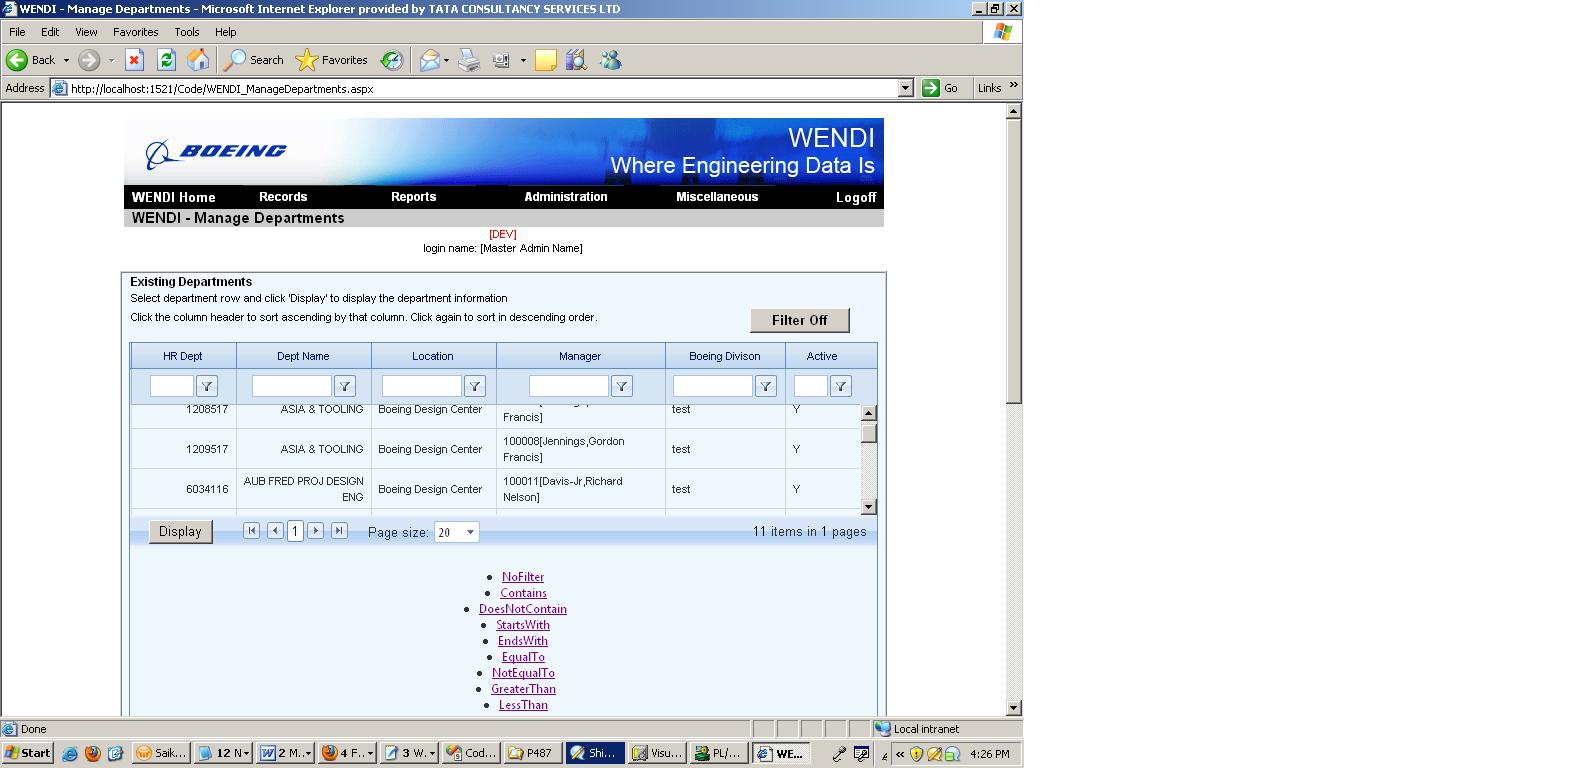
Task: Open the Page size dropdown
Action: pos(457,532)
